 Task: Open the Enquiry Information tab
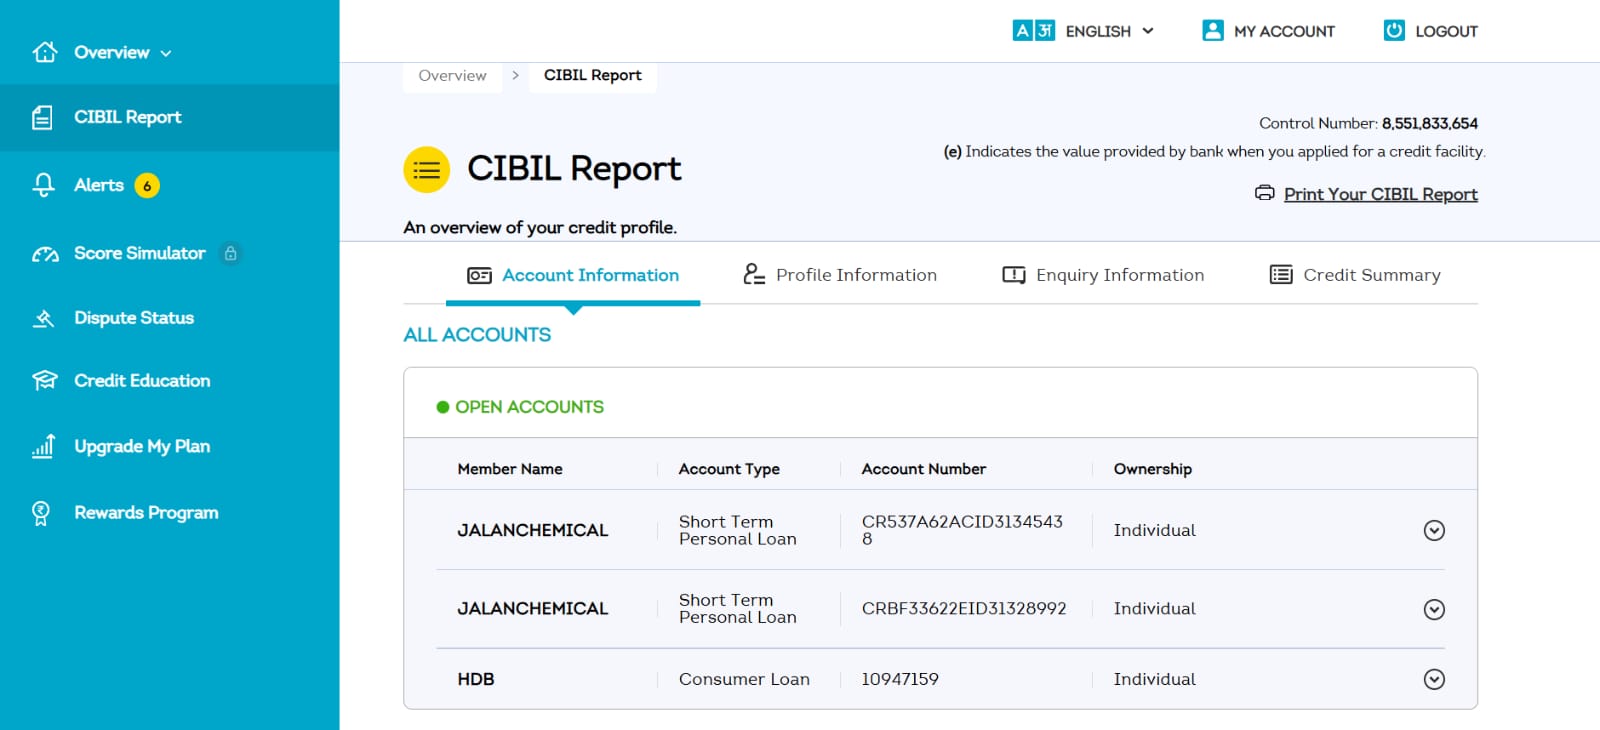(1103, 275)
